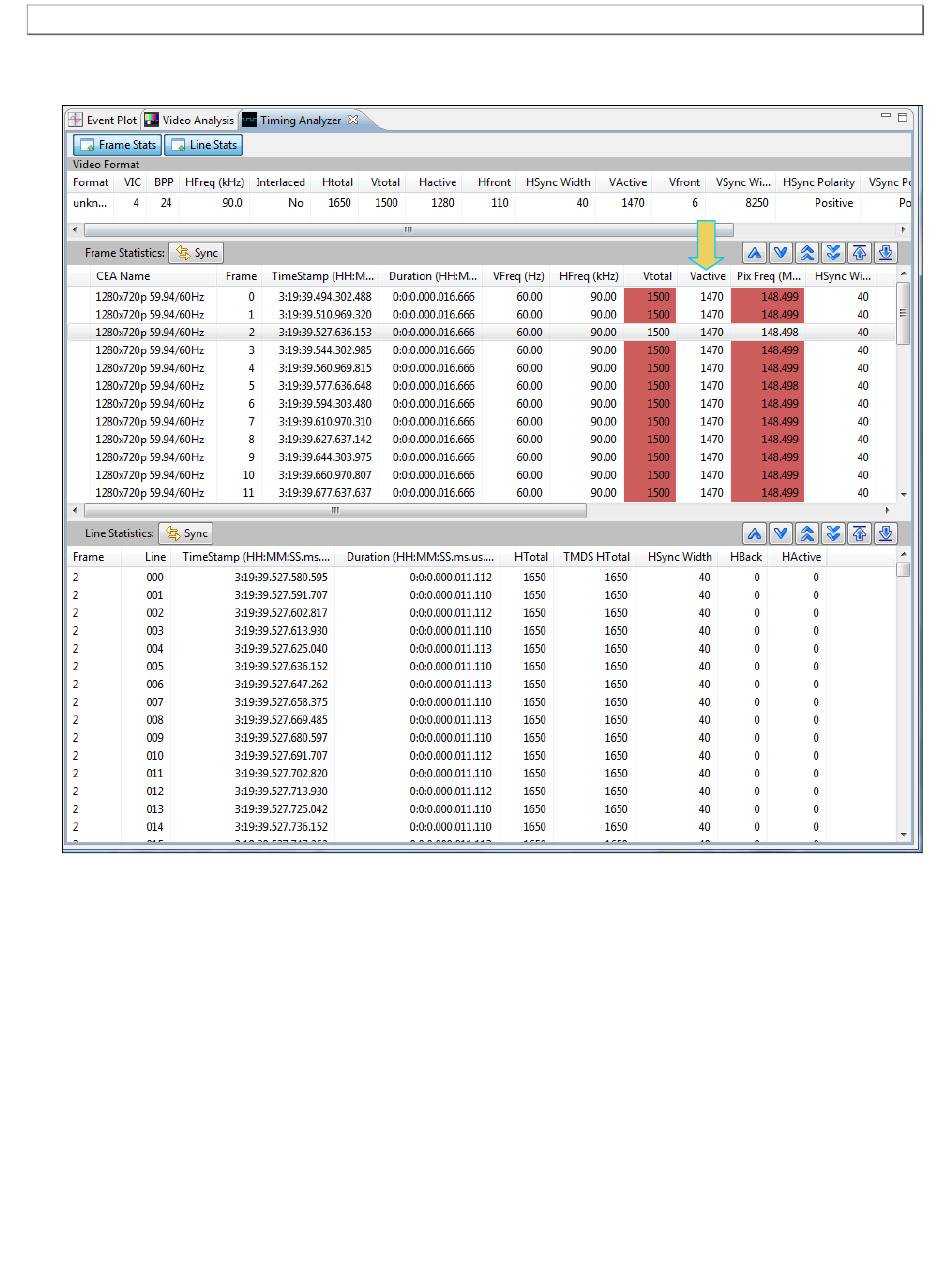Viewport: 950px width, 1267px height.
Task: Click the single up arrow in Frame Statistics
Action: pyautogui.click(x=755, y=253)
